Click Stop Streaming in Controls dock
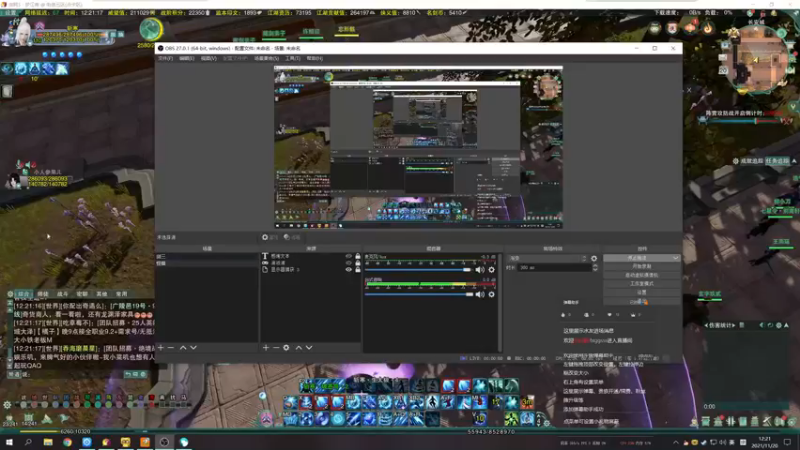This screenshot has width=800, height=450. click(637, 258)
